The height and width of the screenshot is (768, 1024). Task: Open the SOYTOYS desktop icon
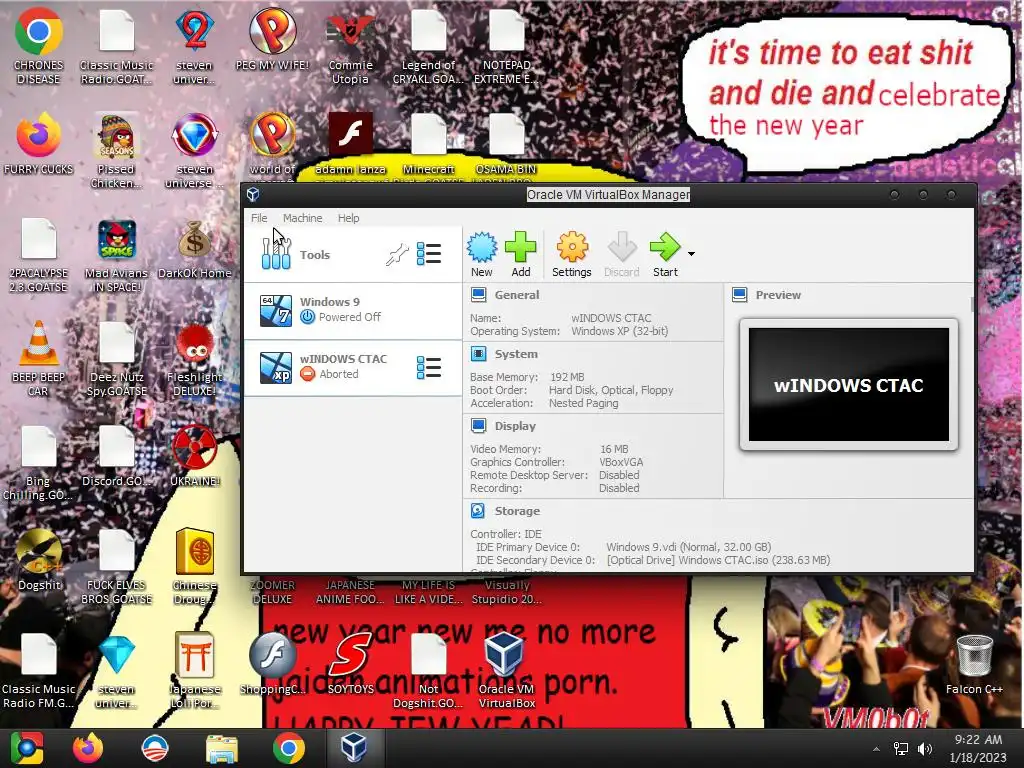351,664
